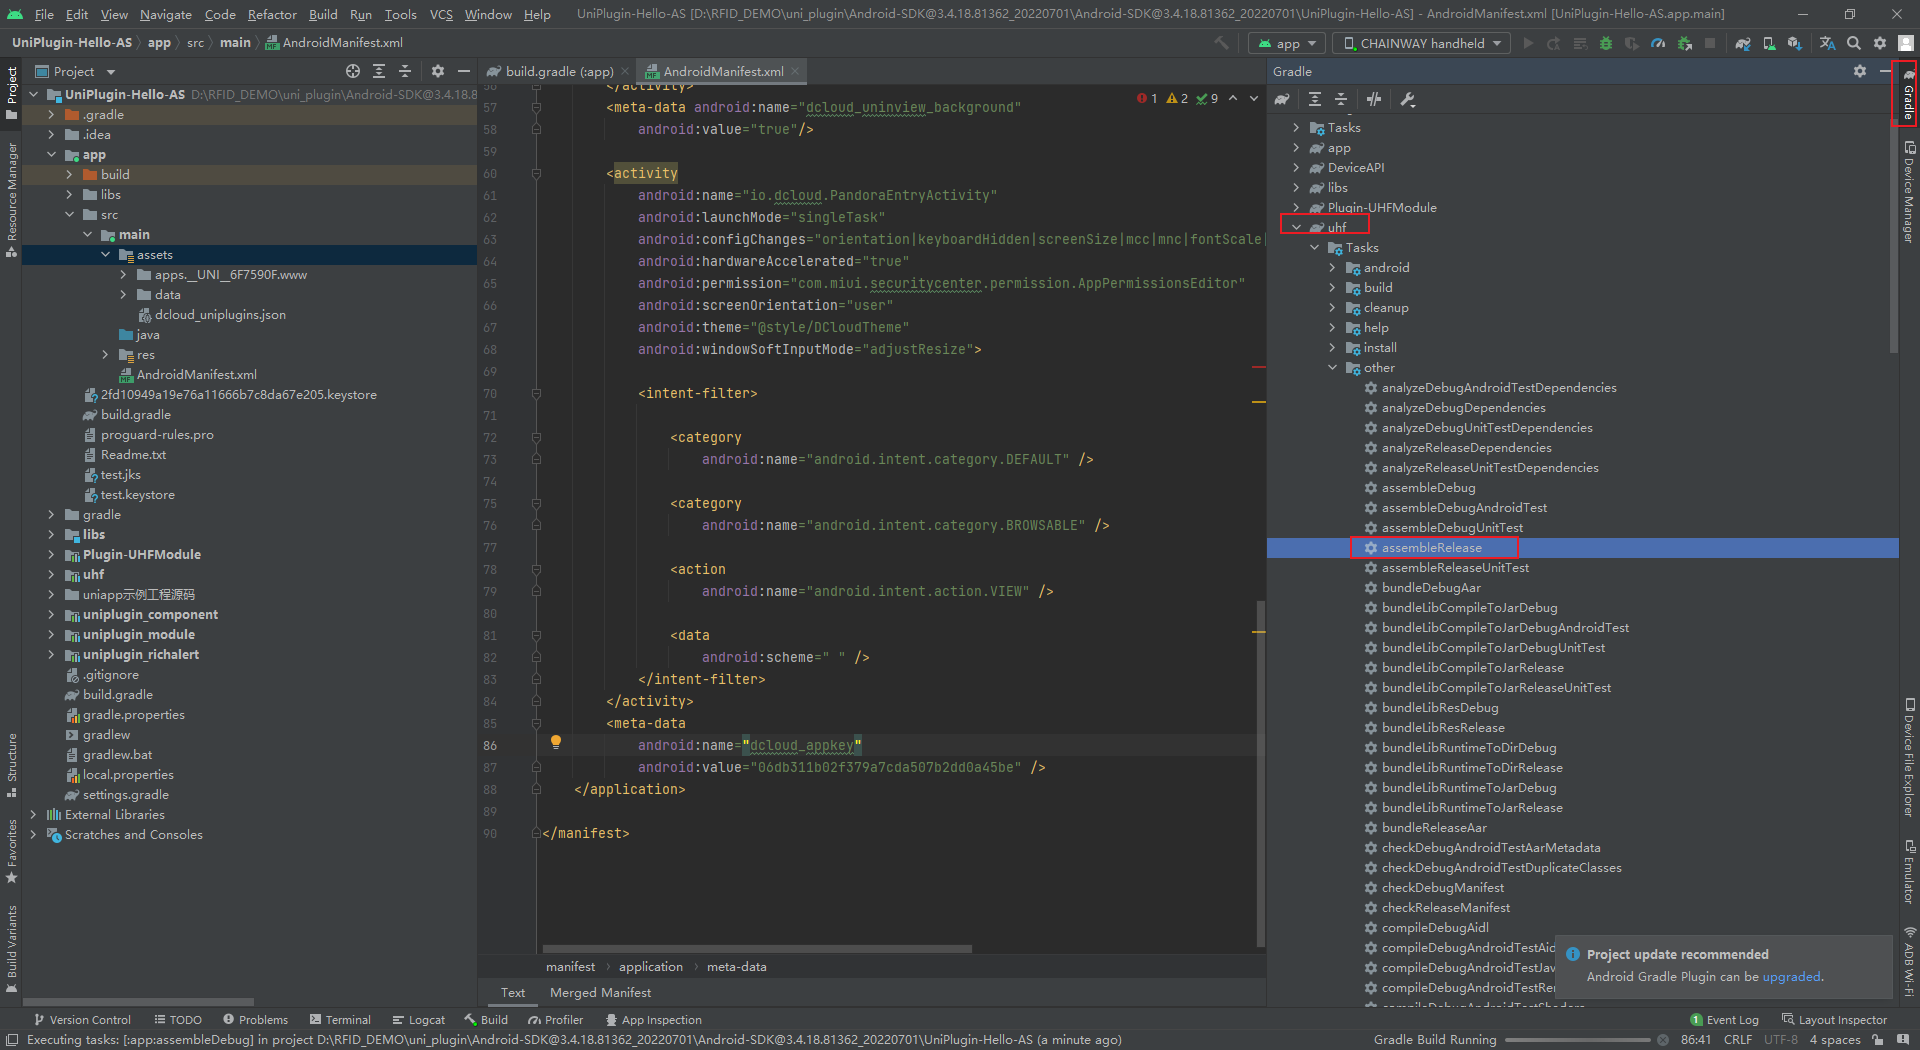Viewport: 1920px width, 1050px height.
Task: Toggle the Project tool window stripe
Action: (x=11, y=93)
